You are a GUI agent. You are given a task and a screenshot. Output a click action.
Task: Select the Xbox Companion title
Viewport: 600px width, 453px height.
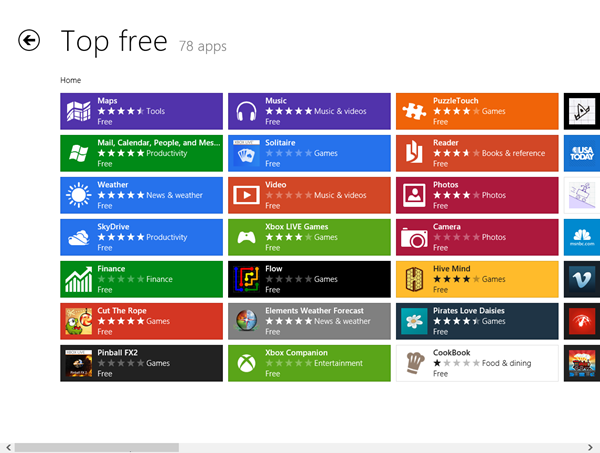pyautogui.click(x=296, y=353)
